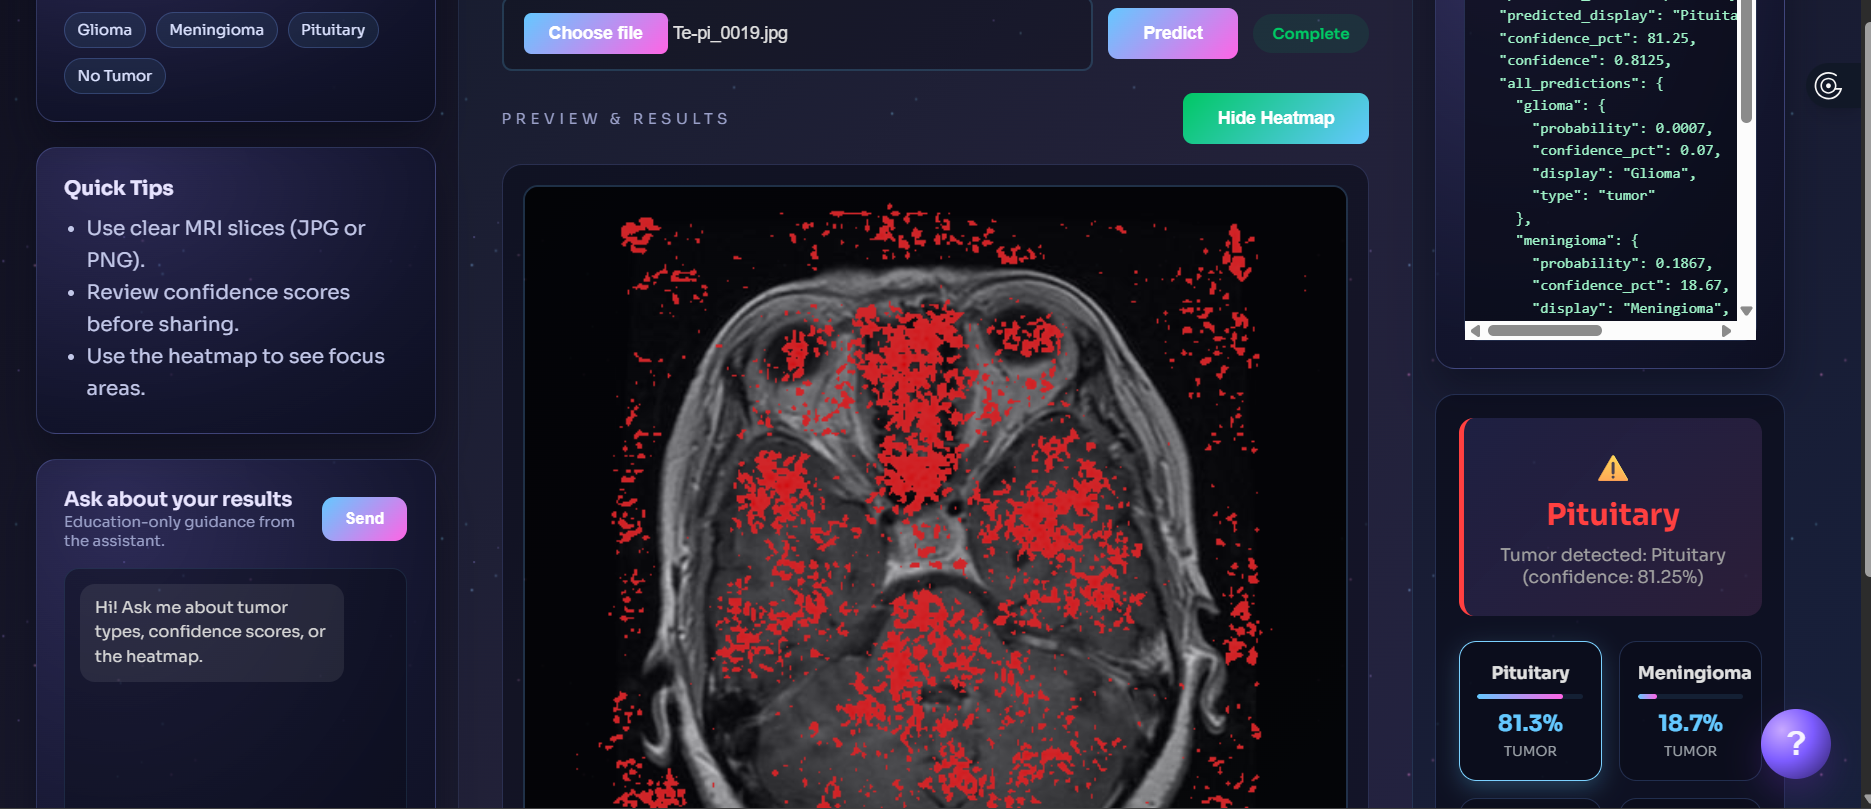
Task: Click the Meningioma confidence progress bar
Action: pyautogui.click(x=1690, y=696)
